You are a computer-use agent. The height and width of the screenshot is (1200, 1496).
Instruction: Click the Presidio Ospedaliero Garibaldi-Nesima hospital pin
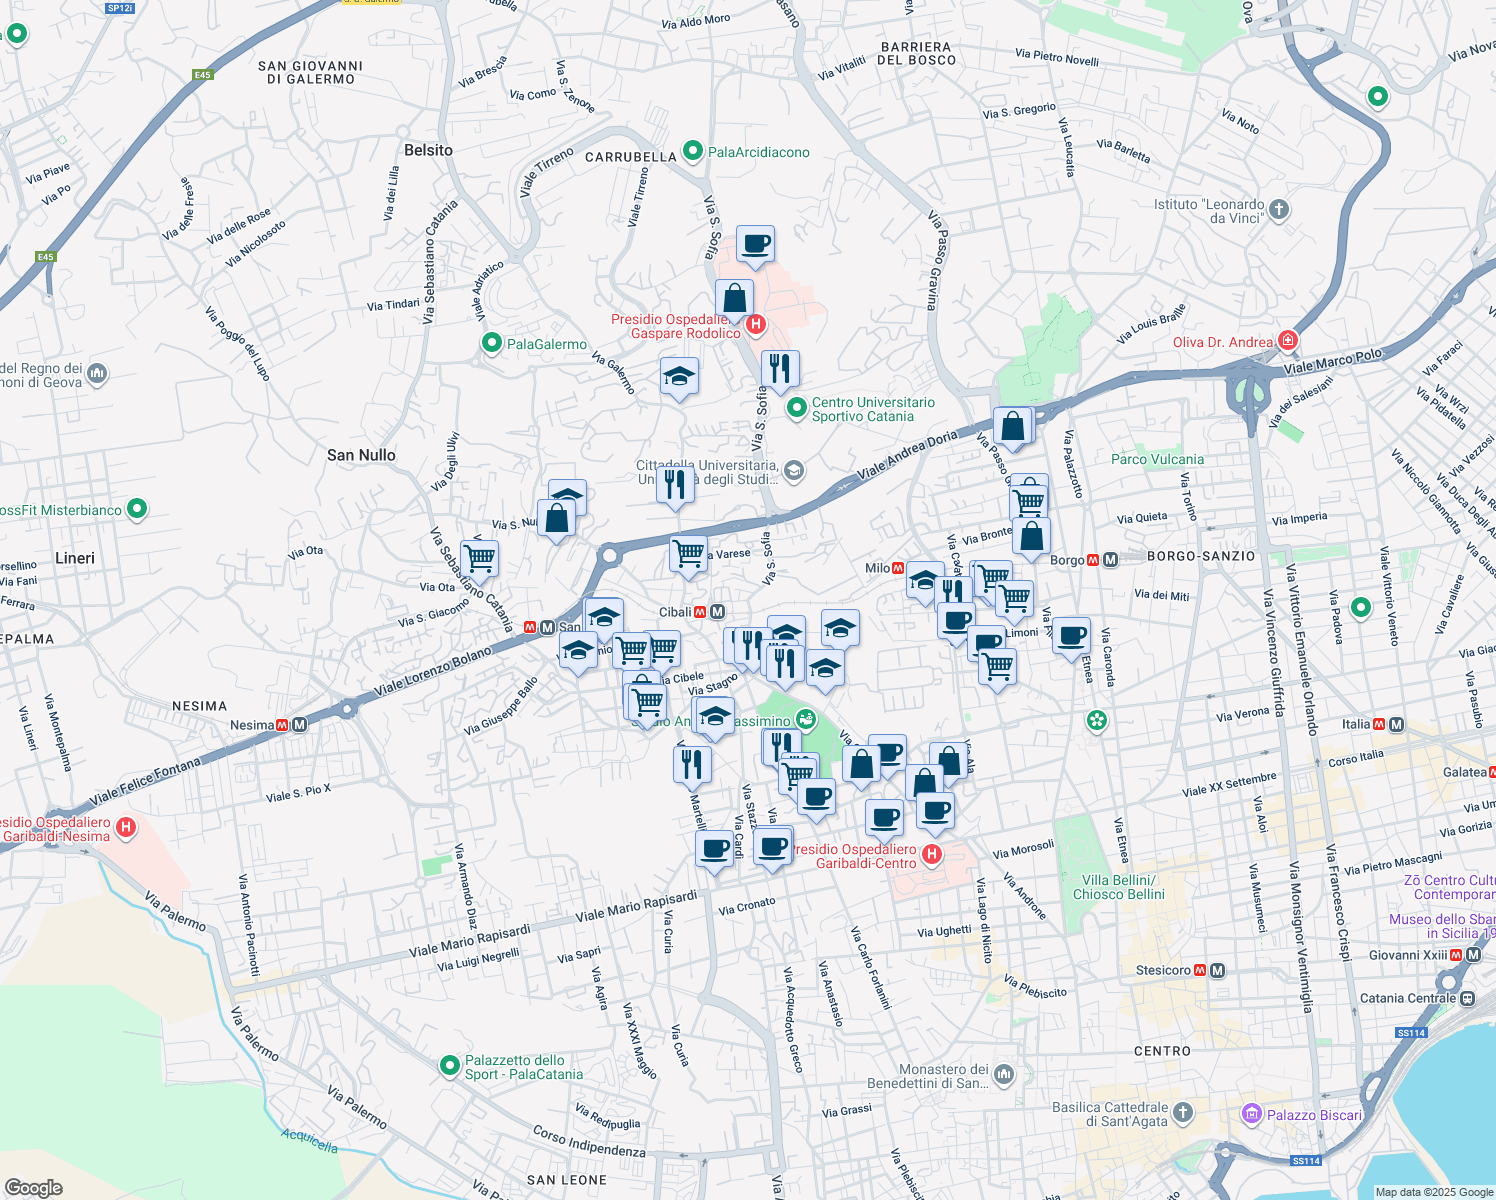[x=126, y=827]
